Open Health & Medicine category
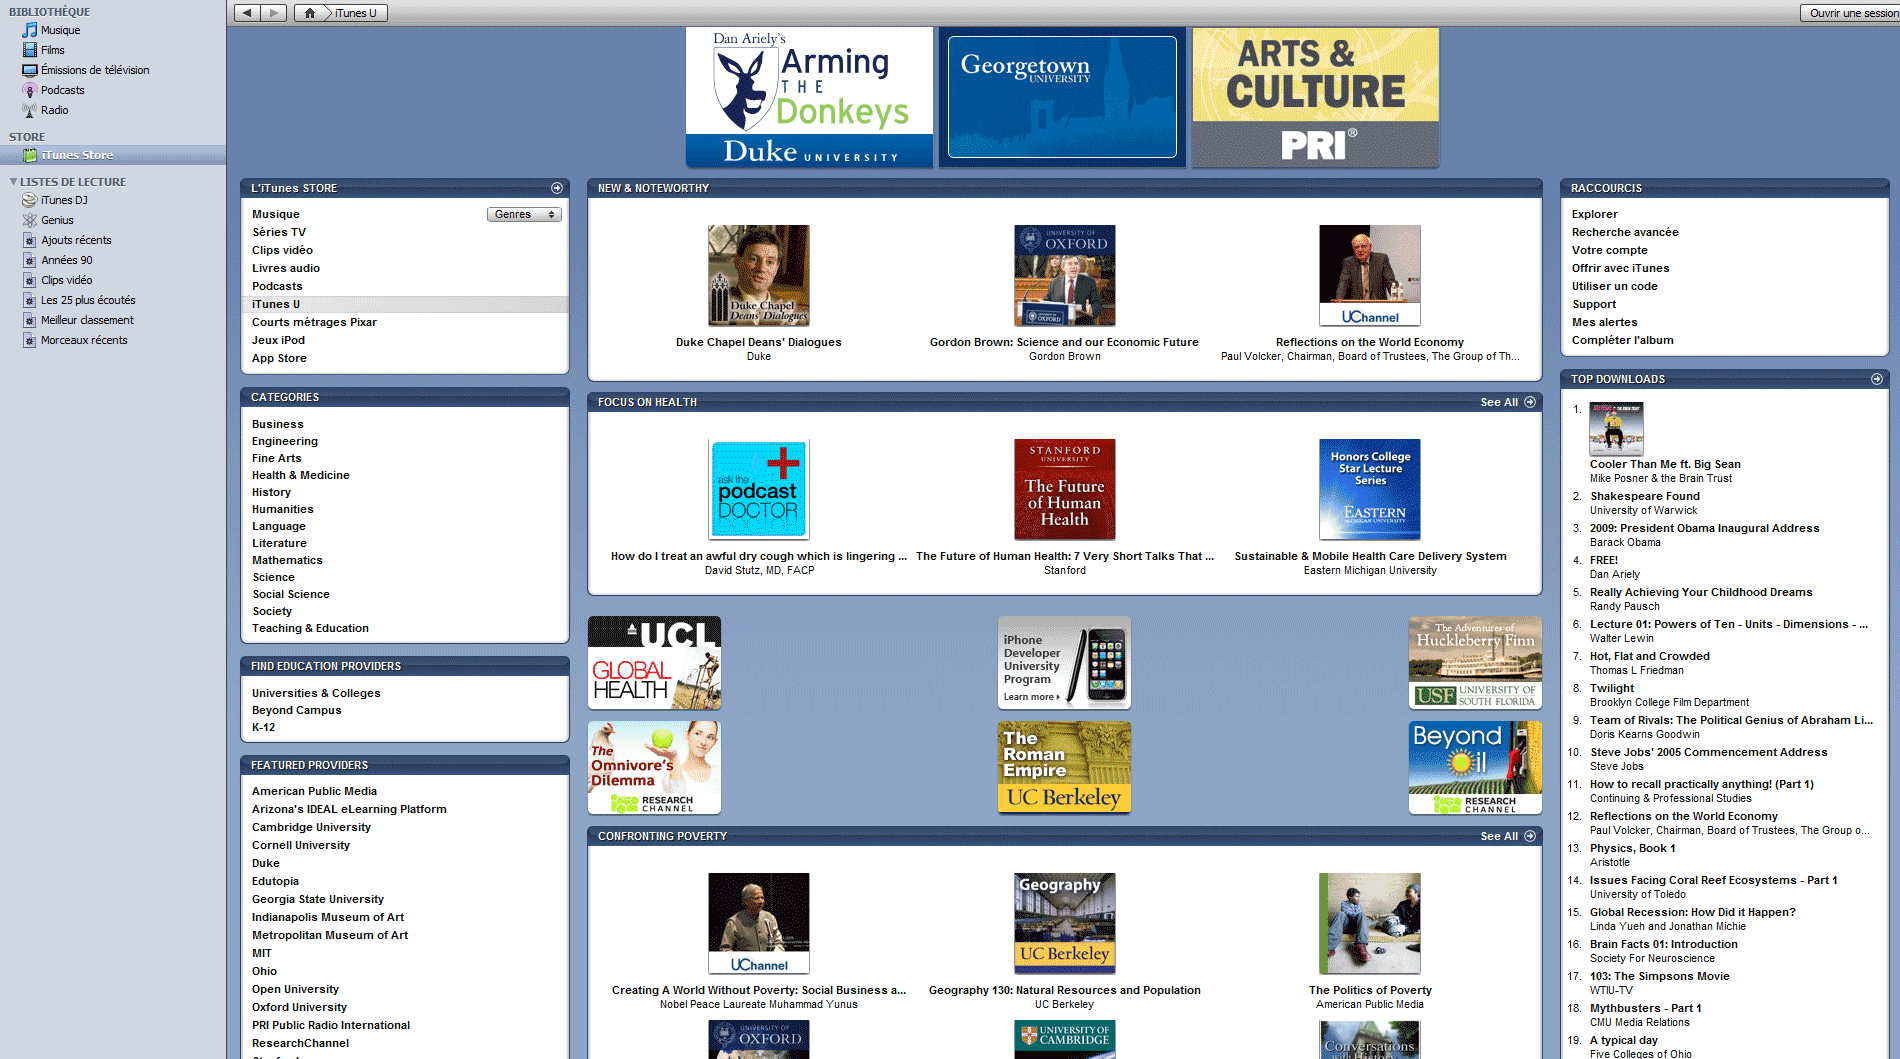1900x1059 pixels. 300,475
